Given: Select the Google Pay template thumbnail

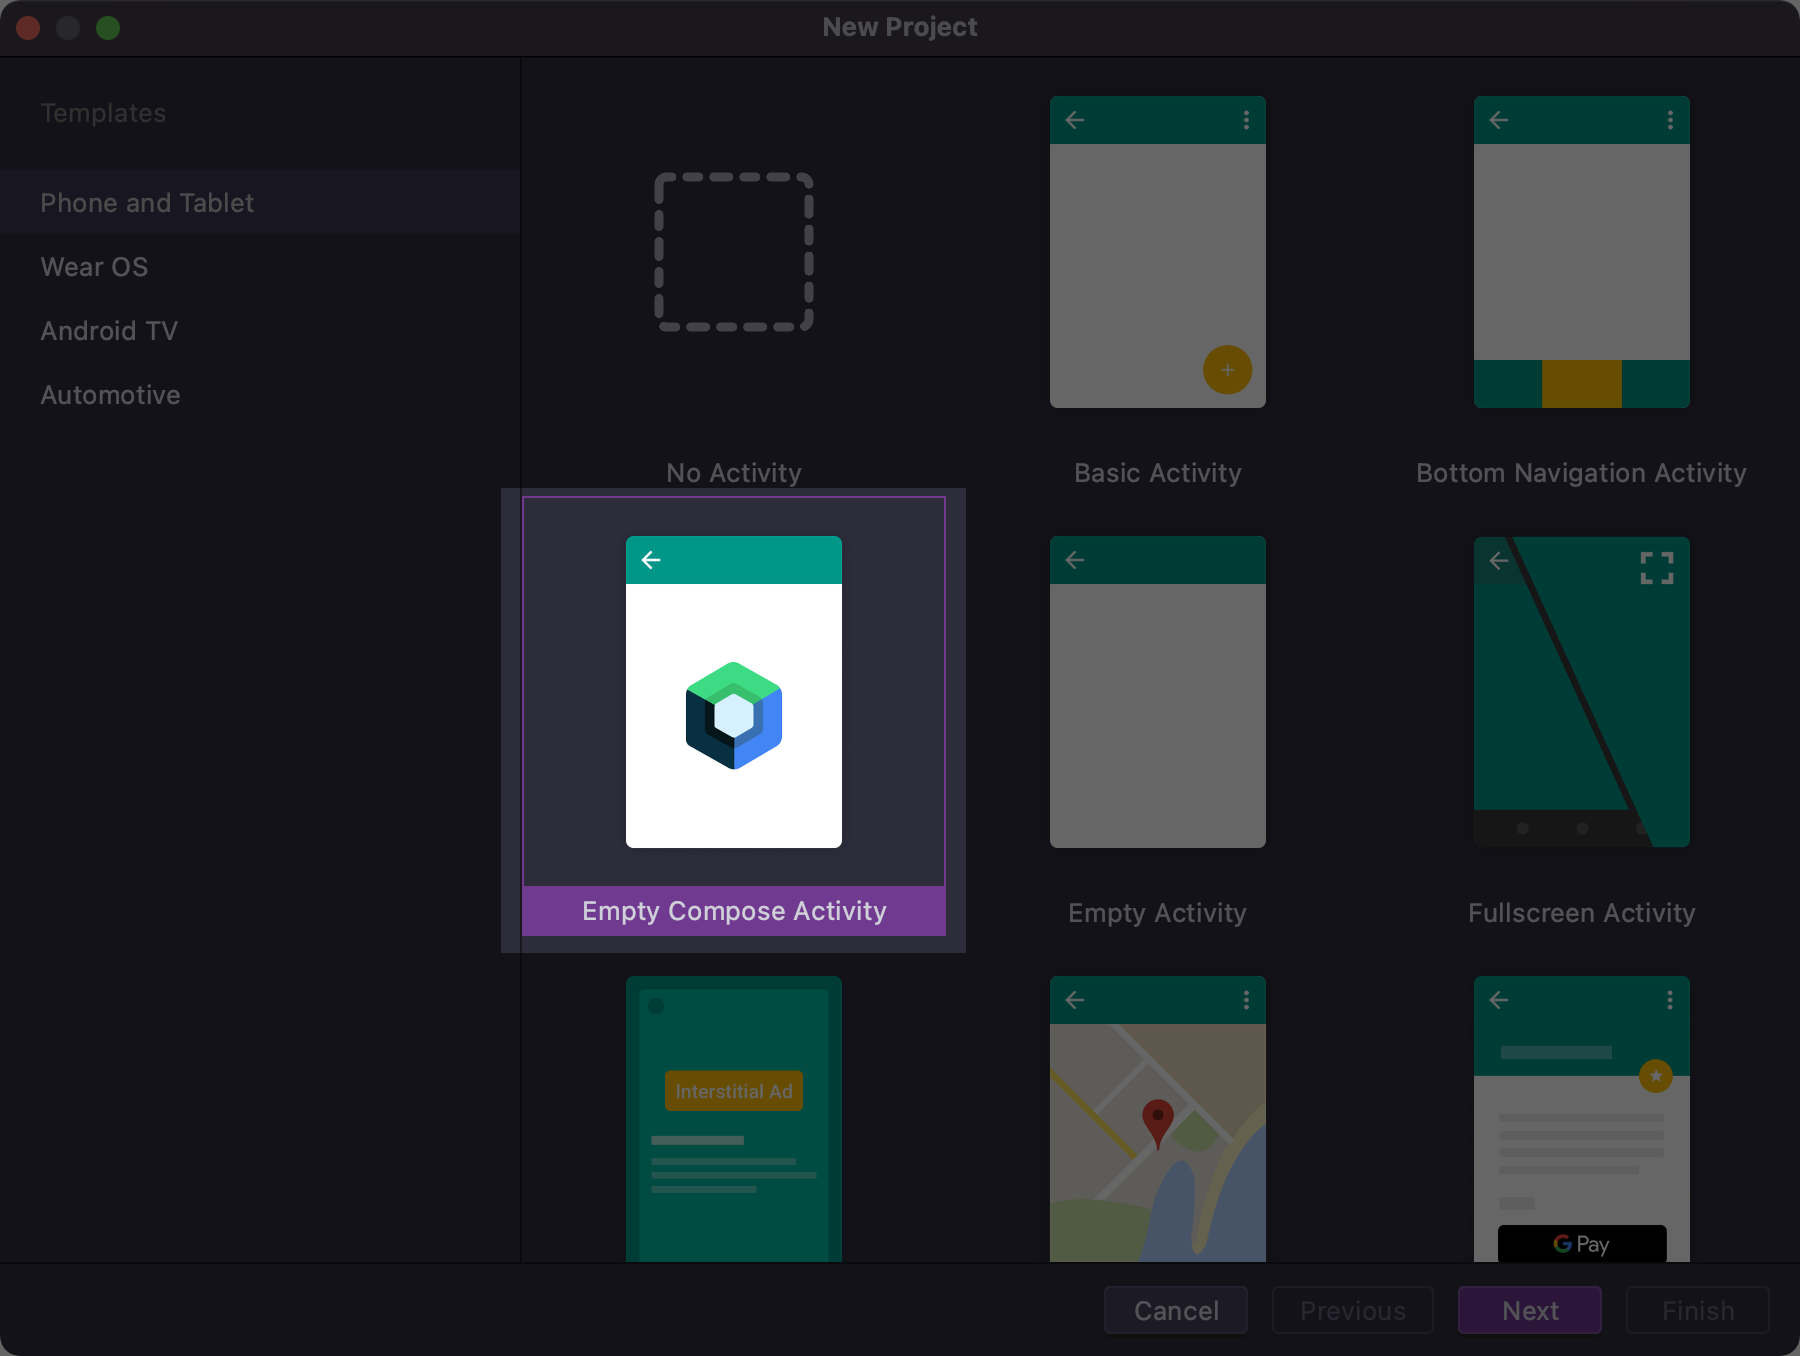Looking at the screenshot, I should coord(1582,1119).
